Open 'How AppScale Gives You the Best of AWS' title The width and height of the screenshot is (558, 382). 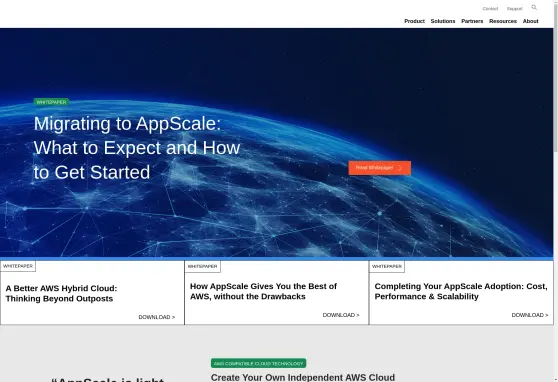pos(263,291)
